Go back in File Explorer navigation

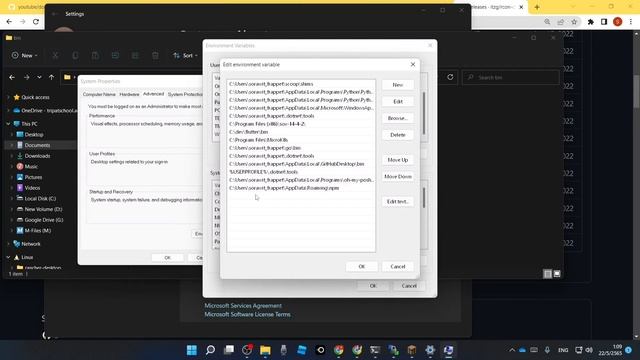(x=12, y=77)
